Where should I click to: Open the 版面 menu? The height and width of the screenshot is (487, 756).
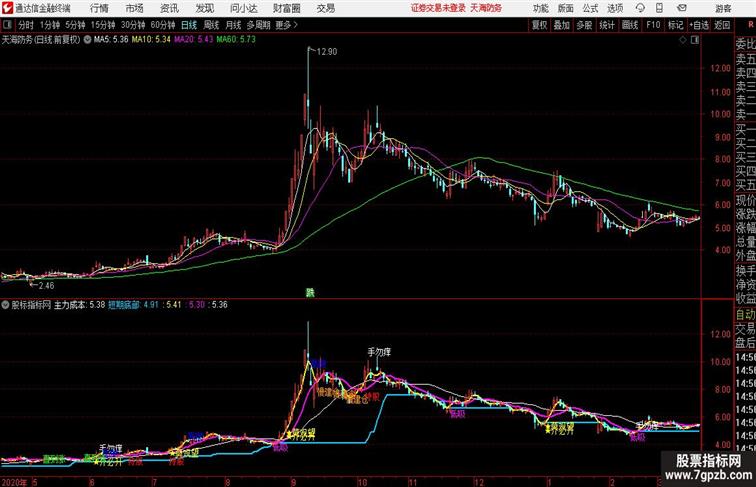tap(566, 8)
